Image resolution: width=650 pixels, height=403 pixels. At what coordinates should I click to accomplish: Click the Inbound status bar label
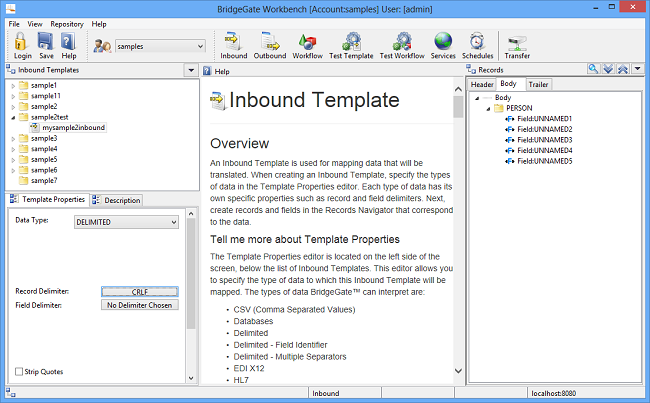(326, 393)
